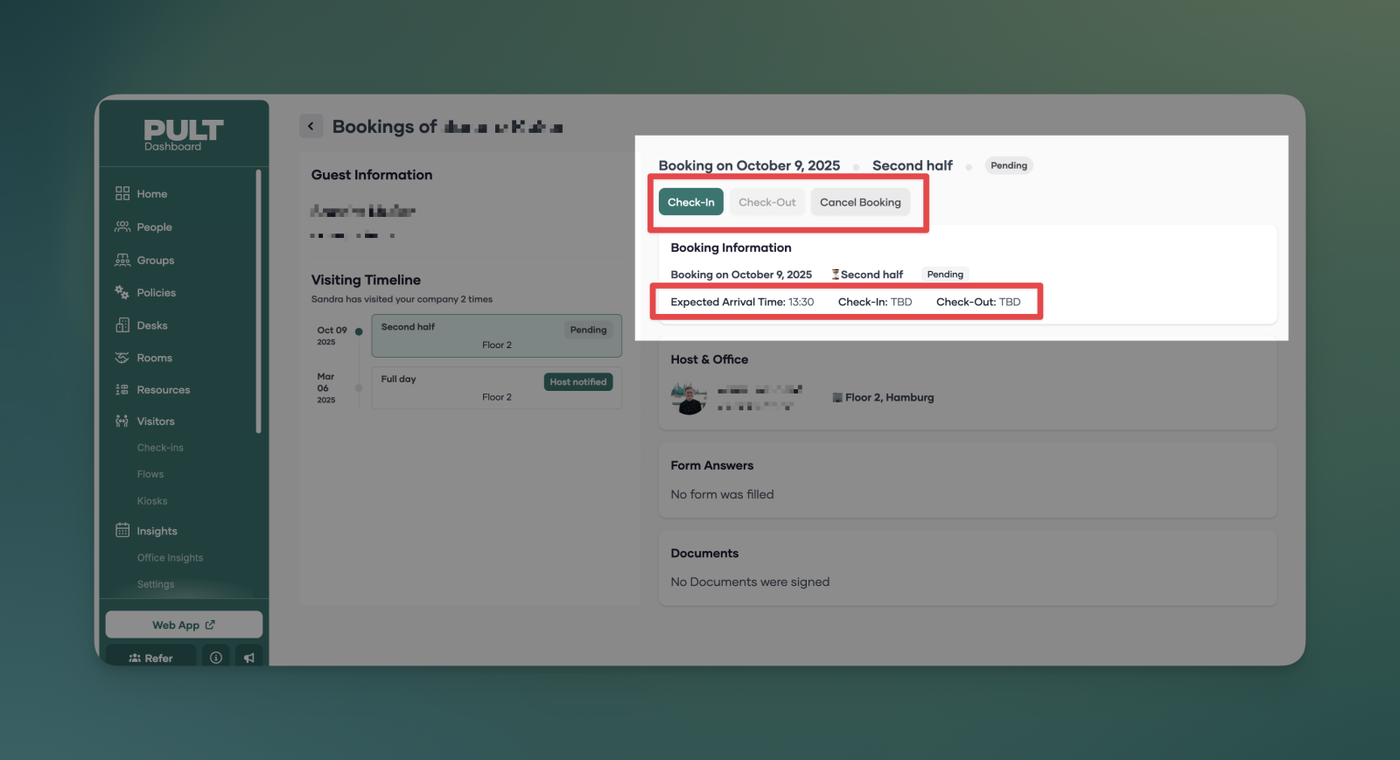Select Flows submenu item

pos(150,474)
